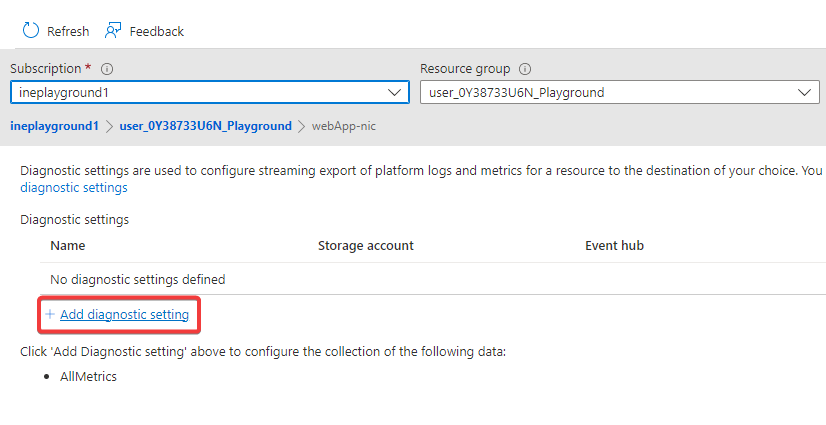Click the plus icon before Add diagnostic setting
826x425 pixels.
[49, 315]
